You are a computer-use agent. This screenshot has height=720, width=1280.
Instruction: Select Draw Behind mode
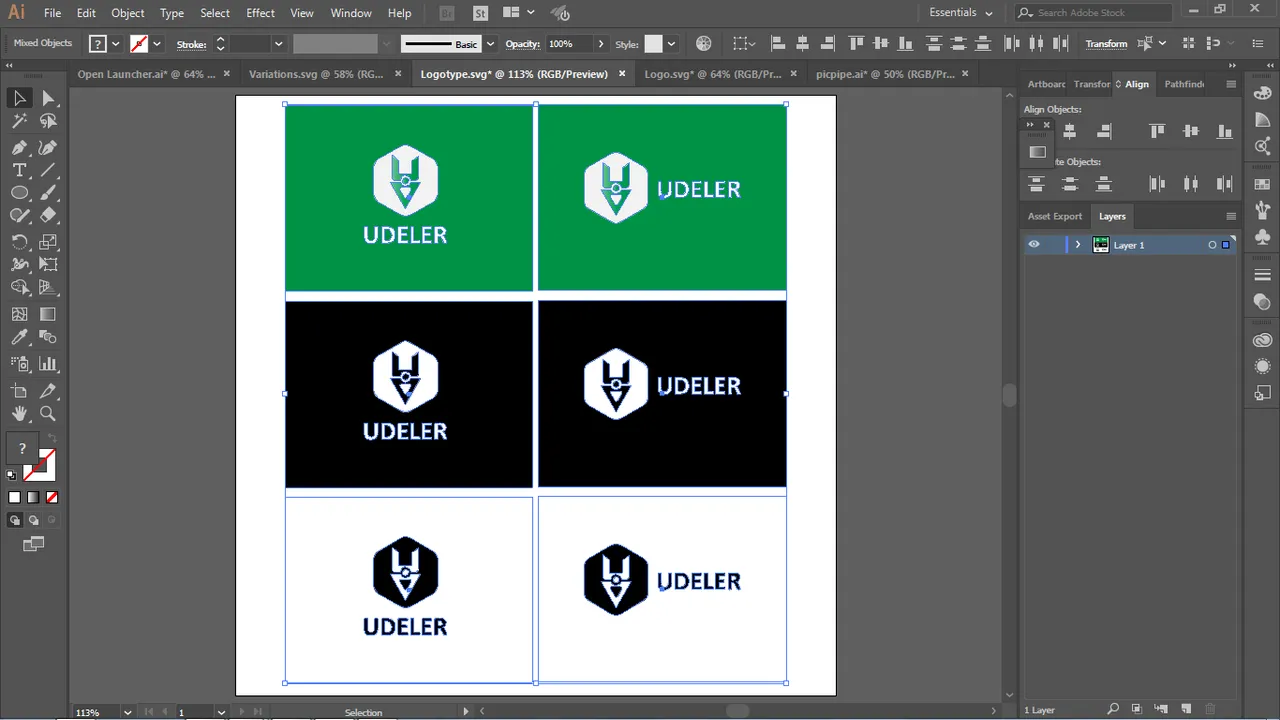click(33, 520)
